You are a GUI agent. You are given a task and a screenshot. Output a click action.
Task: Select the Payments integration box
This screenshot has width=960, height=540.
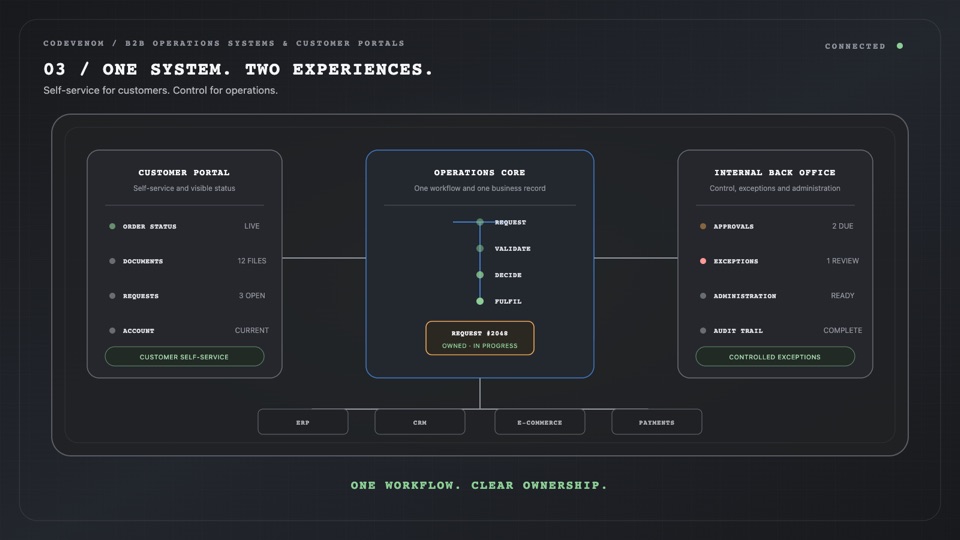click(x=657, y=422)
